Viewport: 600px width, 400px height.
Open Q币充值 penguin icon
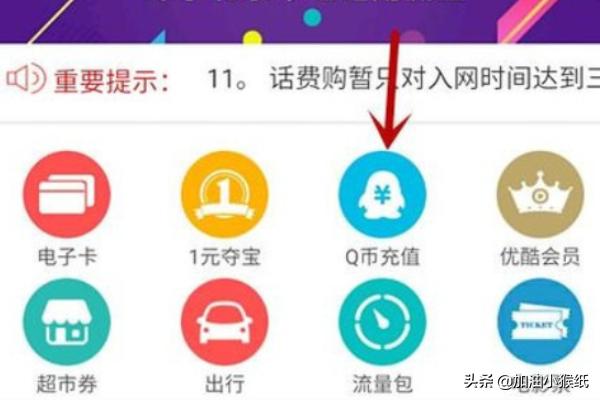click(x=382, y=194)
